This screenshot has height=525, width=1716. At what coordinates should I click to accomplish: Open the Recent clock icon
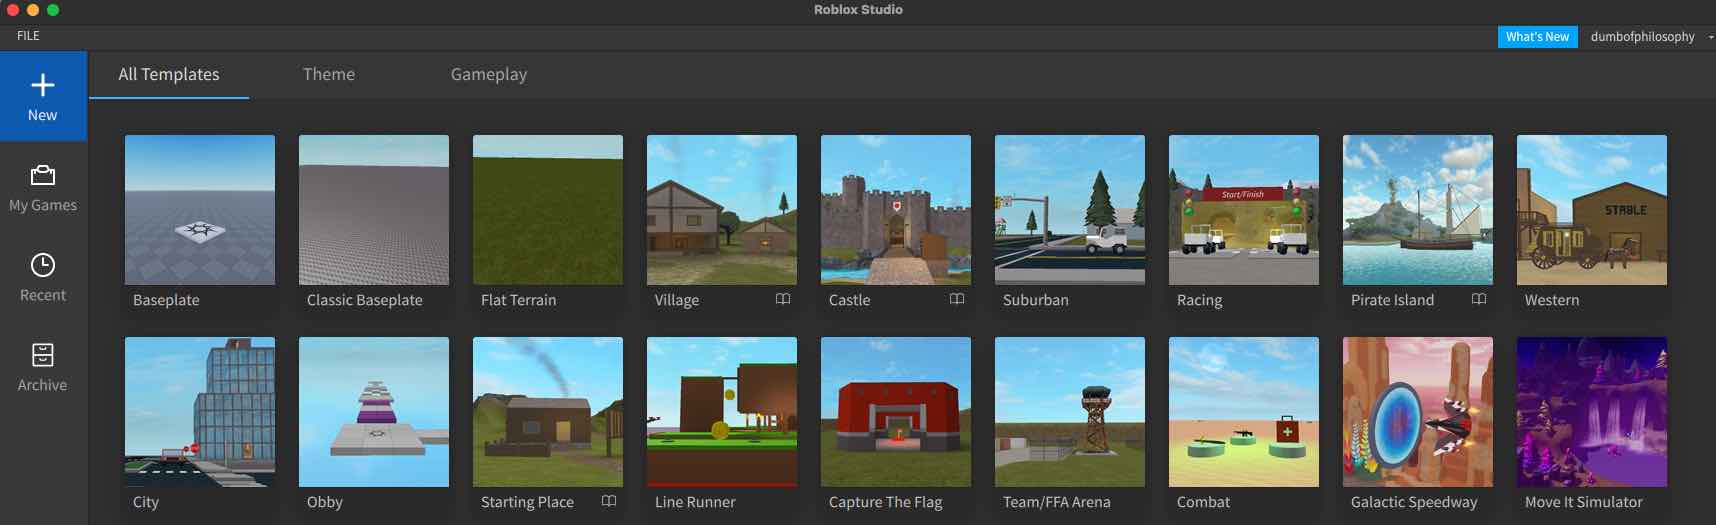point(43,265)
